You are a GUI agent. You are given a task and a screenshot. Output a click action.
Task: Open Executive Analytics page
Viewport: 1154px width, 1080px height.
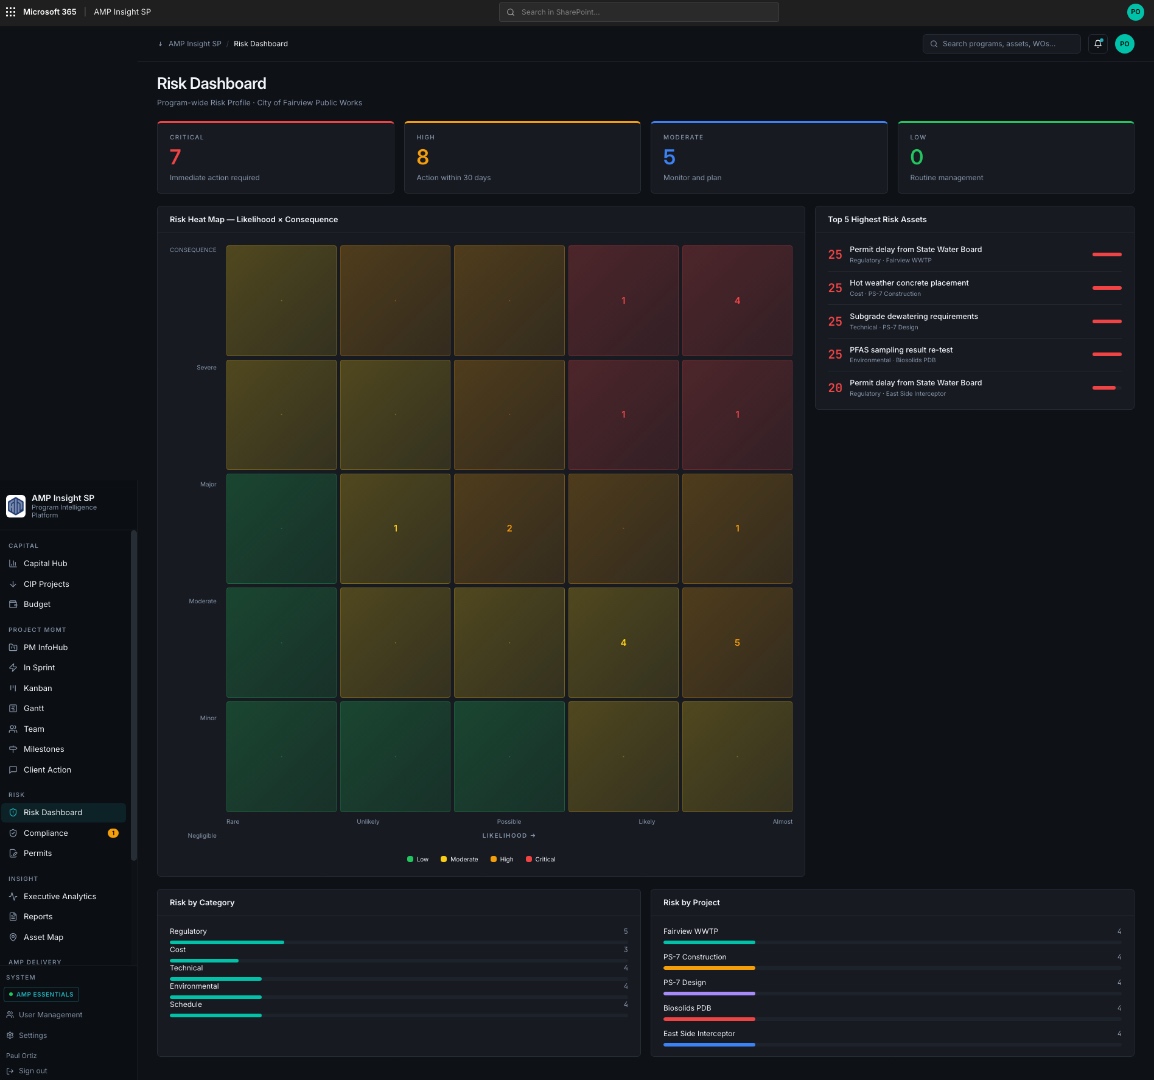point(63,896)
